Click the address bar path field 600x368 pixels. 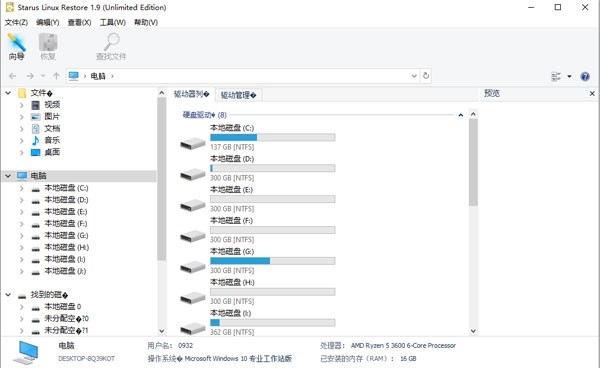point(243,76)
